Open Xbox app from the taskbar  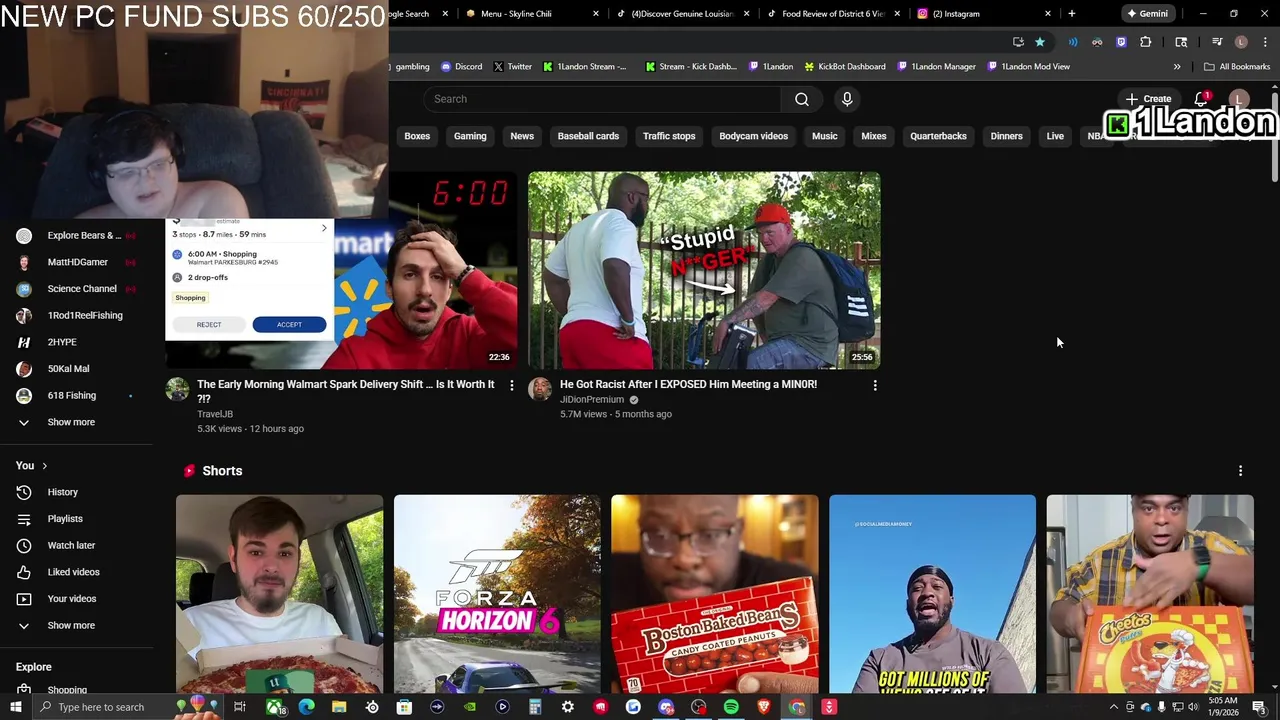[x=273, y=707]
